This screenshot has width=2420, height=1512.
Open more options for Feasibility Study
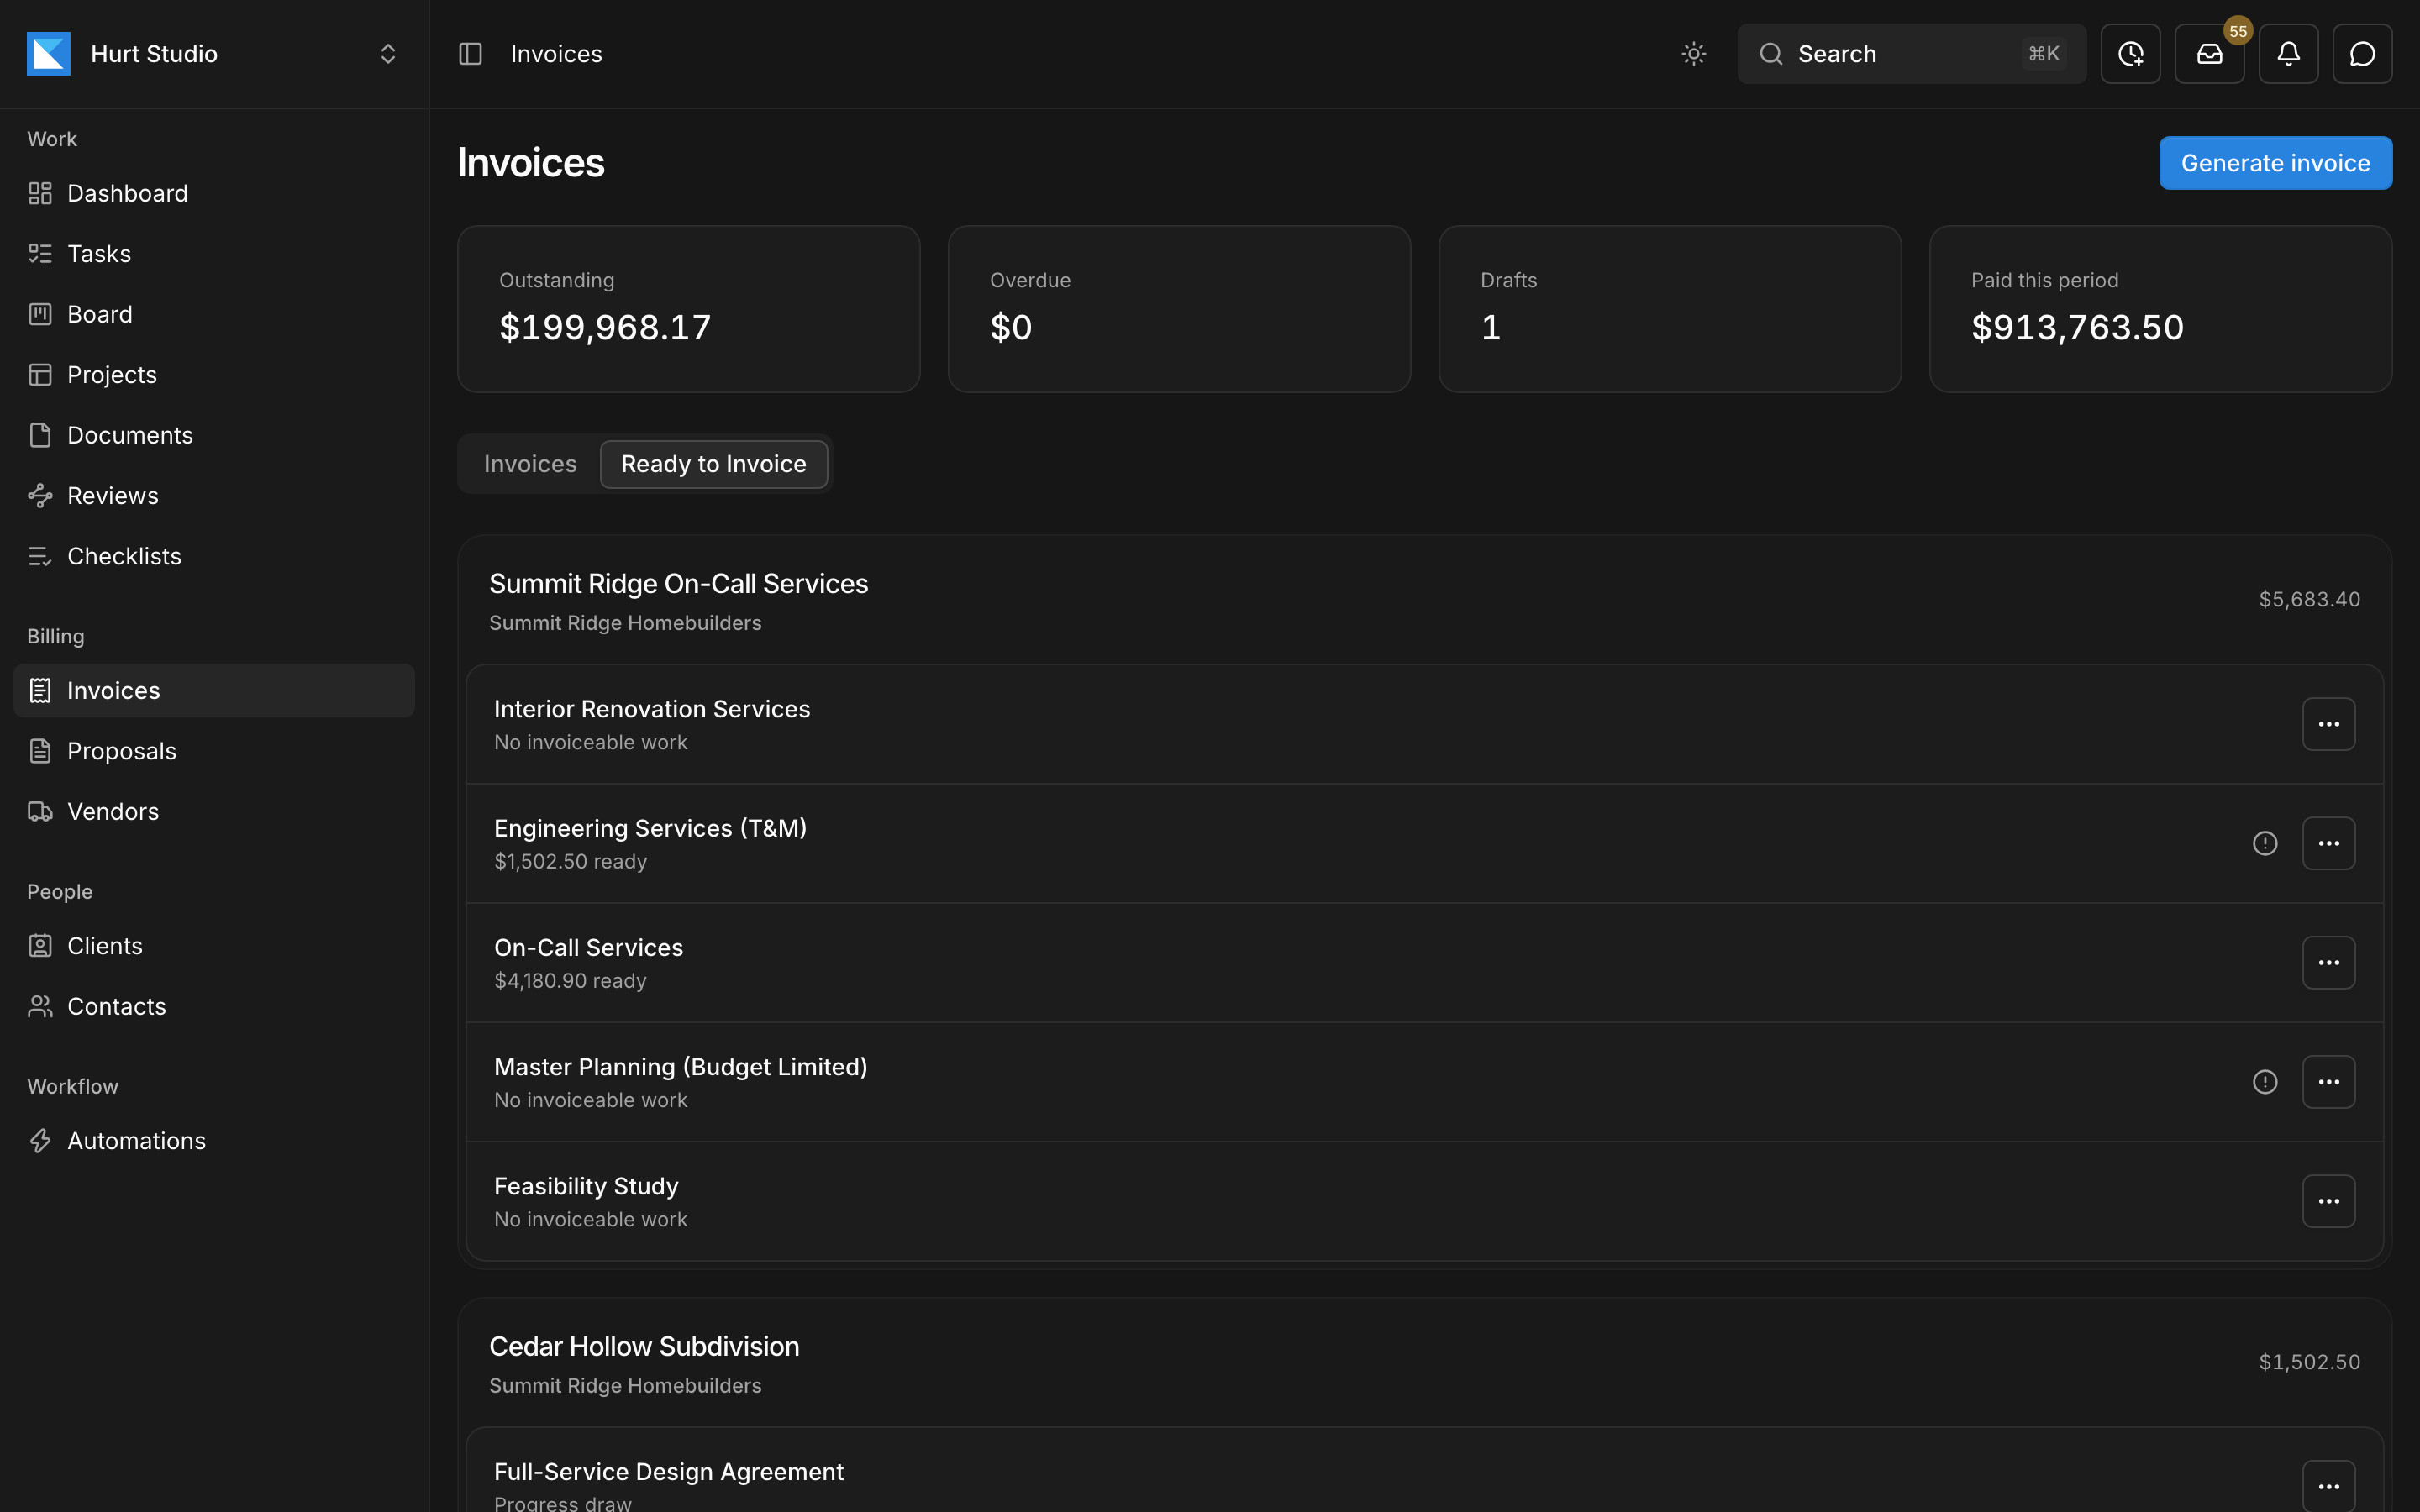coord(2328,1201)
